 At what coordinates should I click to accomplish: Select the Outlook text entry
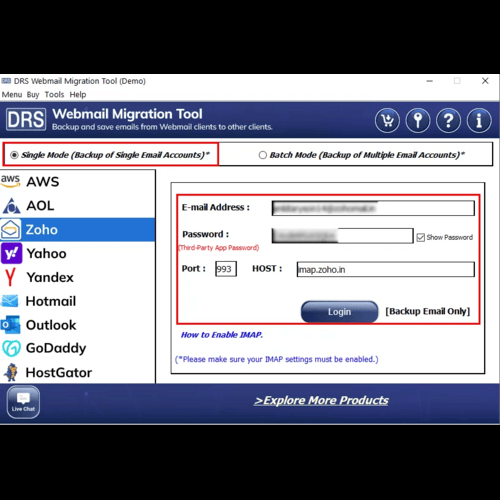point(51,325)
